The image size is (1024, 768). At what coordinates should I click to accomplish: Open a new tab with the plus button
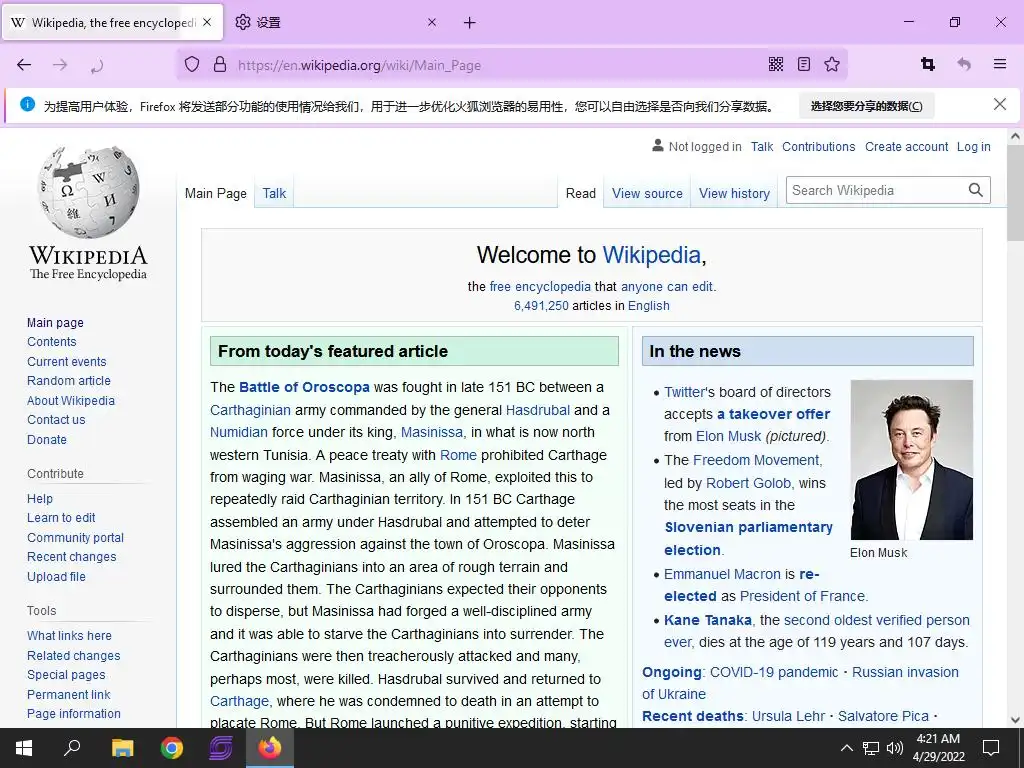pos(470,23)
